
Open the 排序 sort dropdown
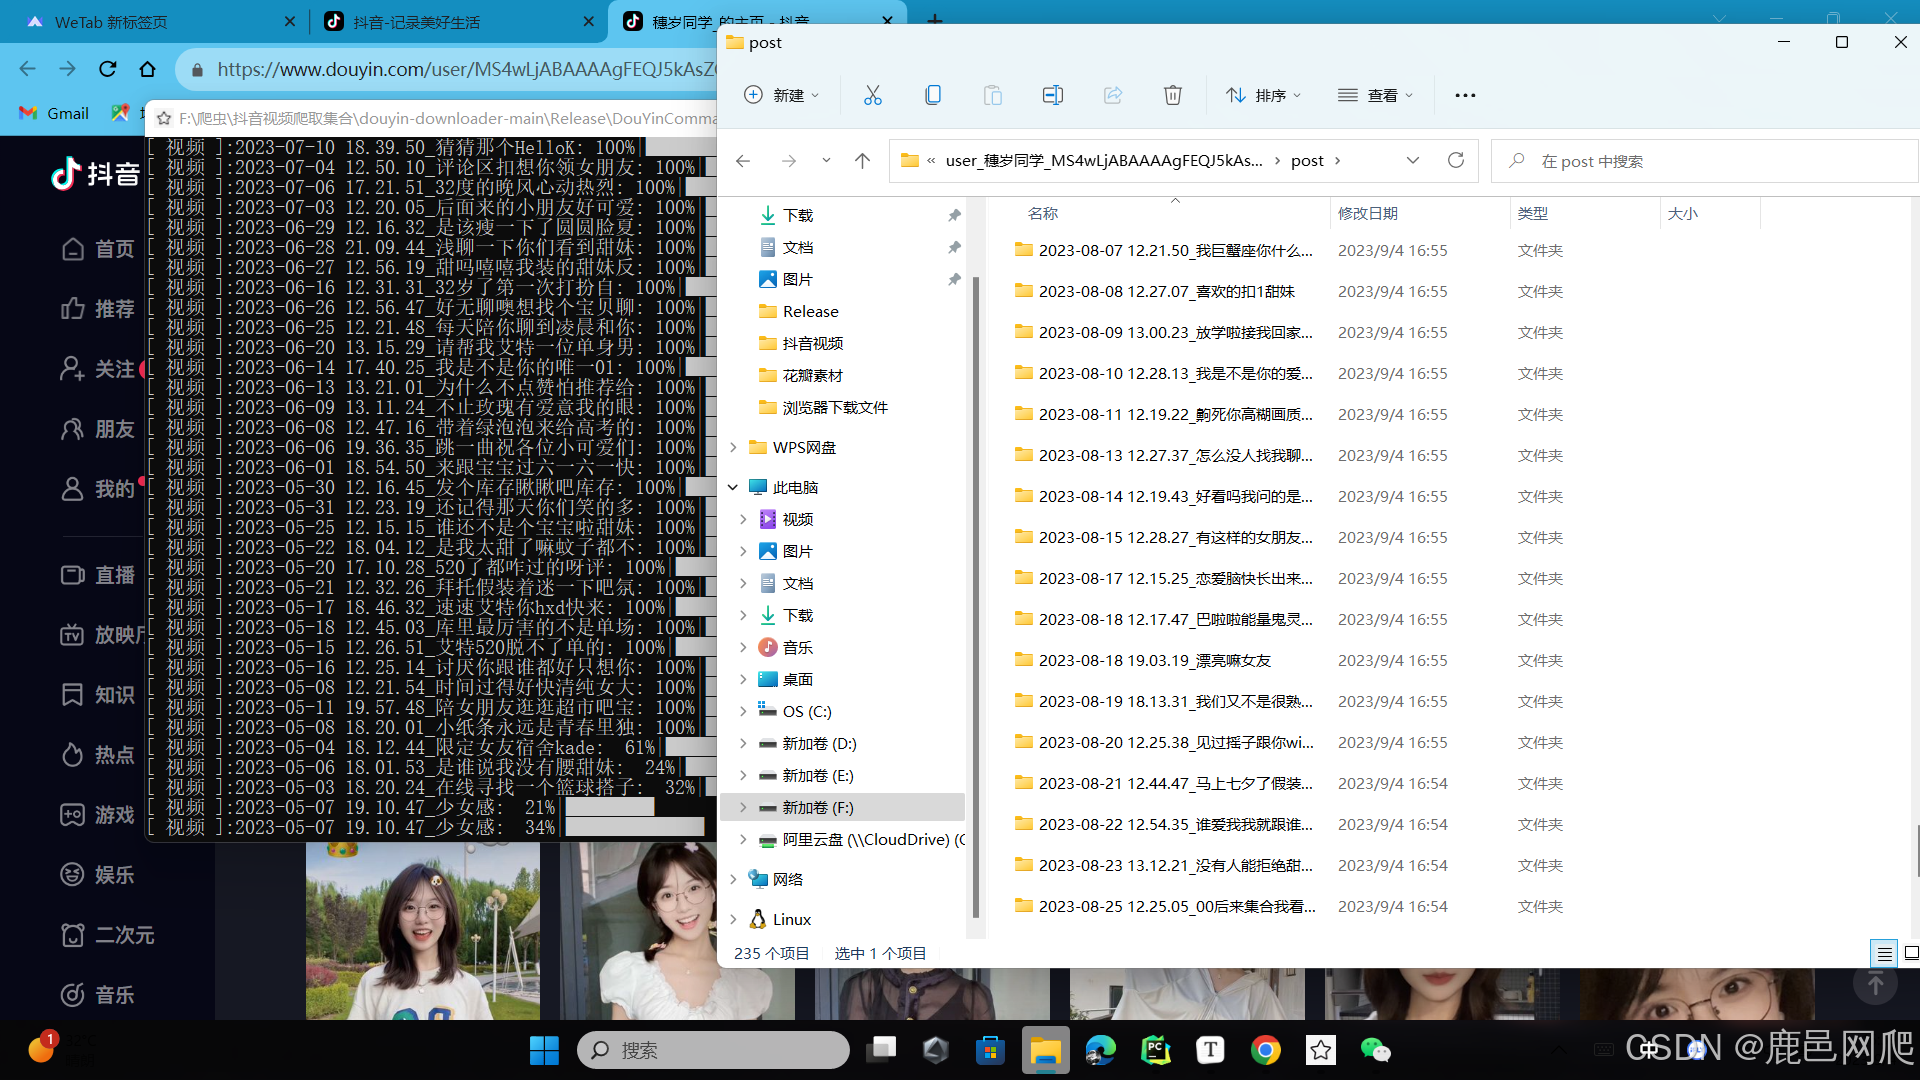(x=1263, y=95)
